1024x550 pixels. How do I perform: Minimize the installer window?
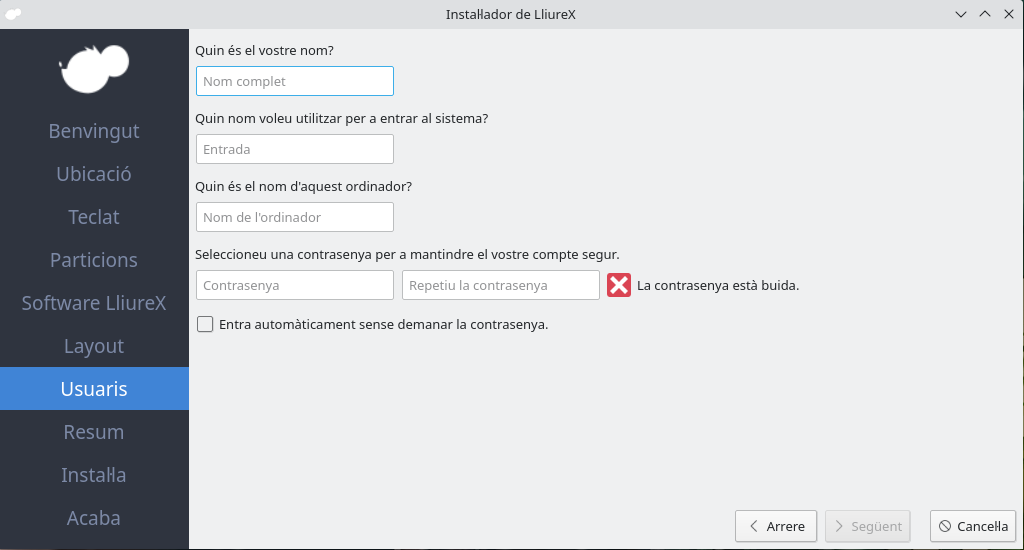coord(961,14)
